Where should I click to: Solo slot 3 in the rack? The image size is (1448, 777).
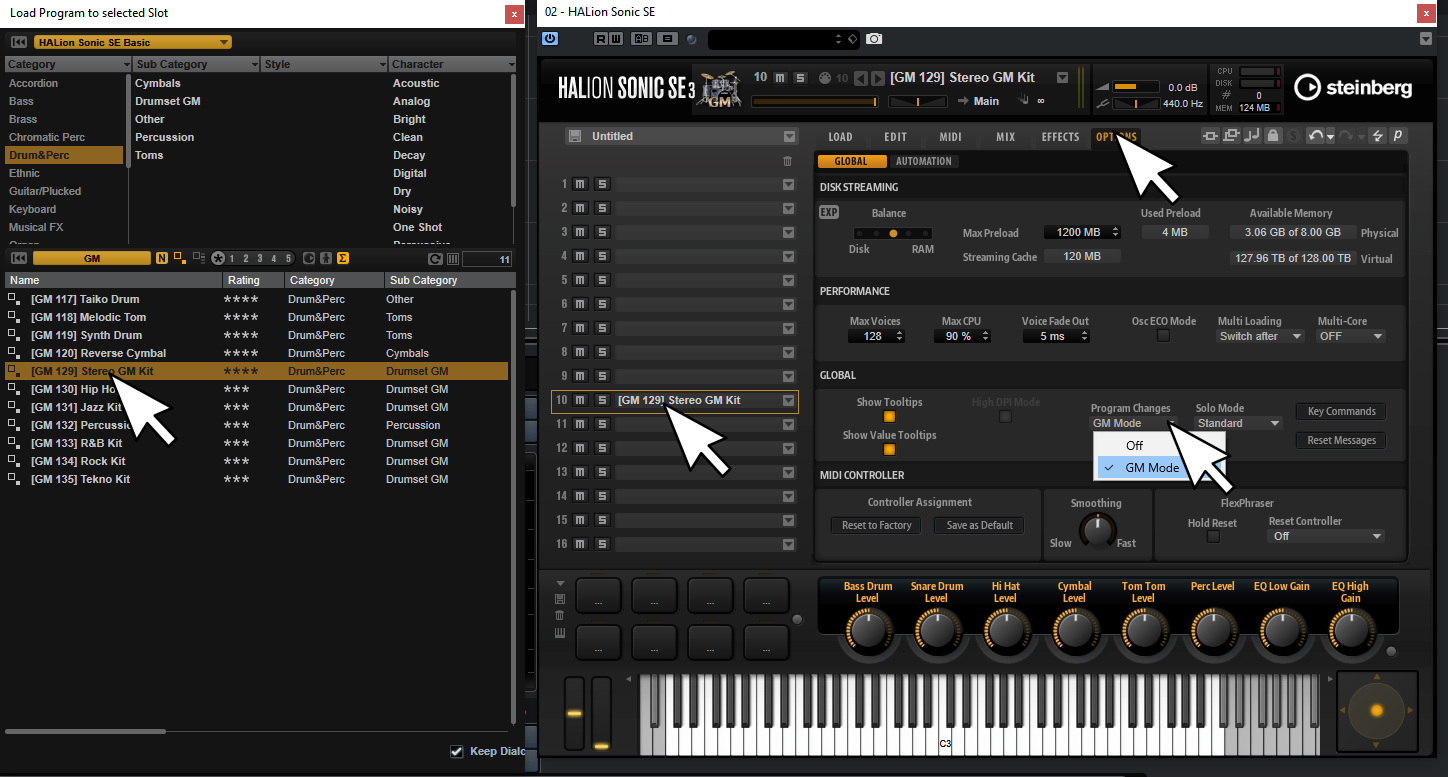click(601, 232)
